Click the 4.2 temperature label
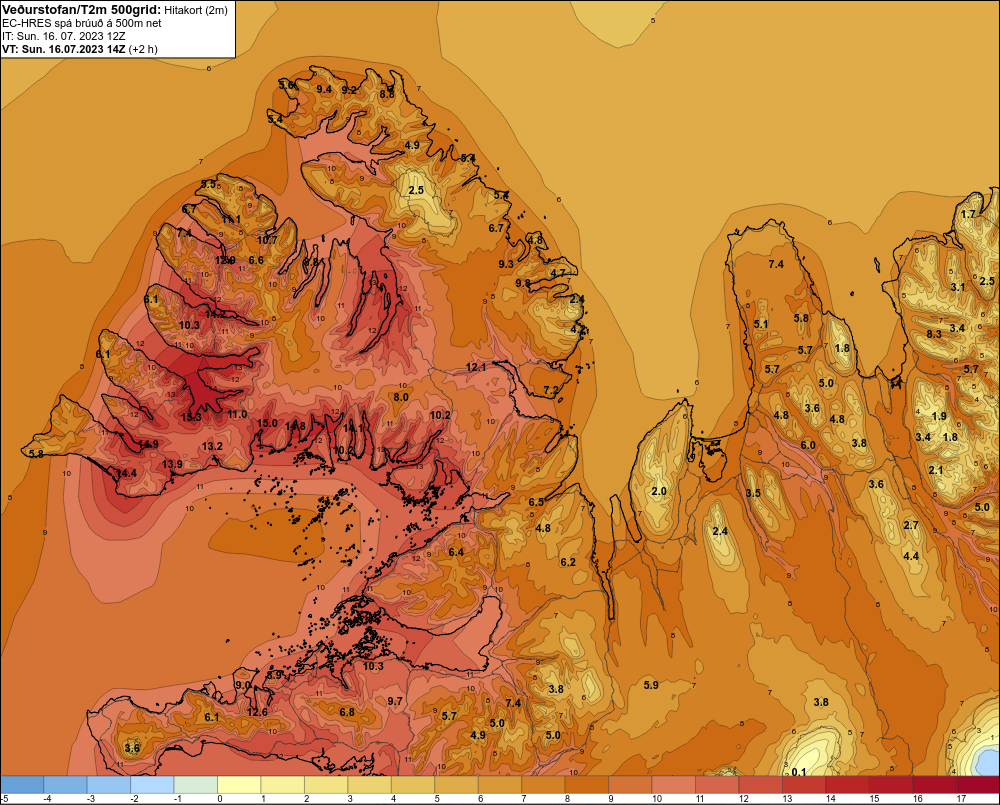1000x805 pixels. 578,330
